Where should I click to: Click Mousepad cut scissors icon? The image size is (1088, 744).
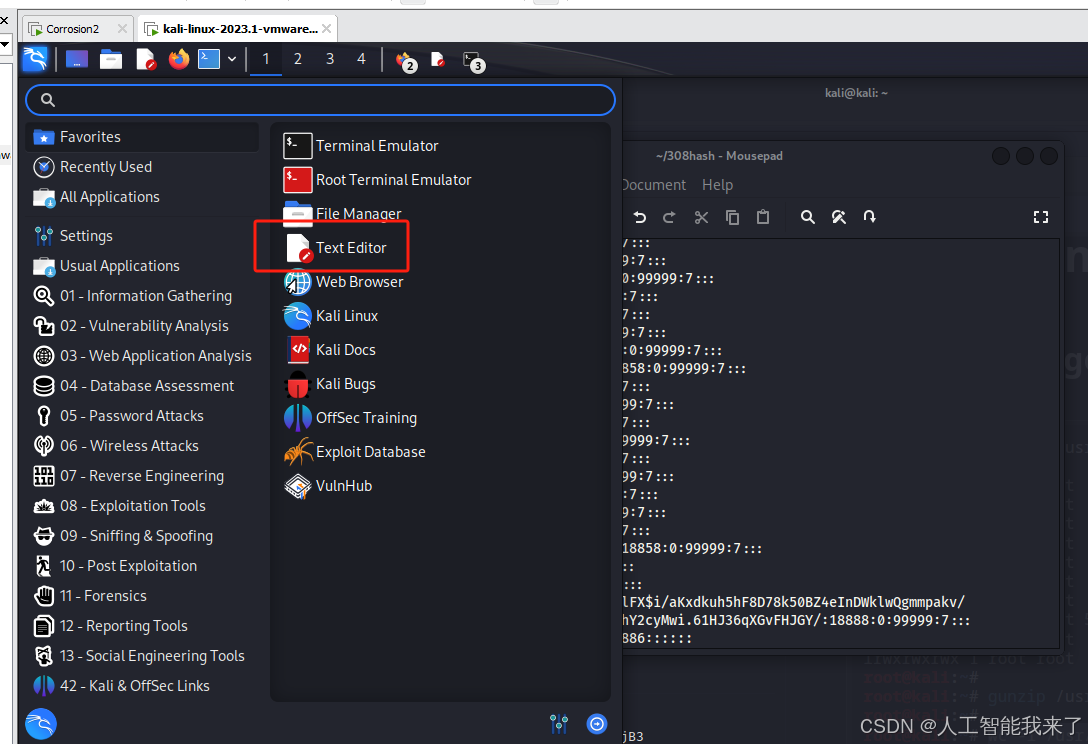click(702, 217)
